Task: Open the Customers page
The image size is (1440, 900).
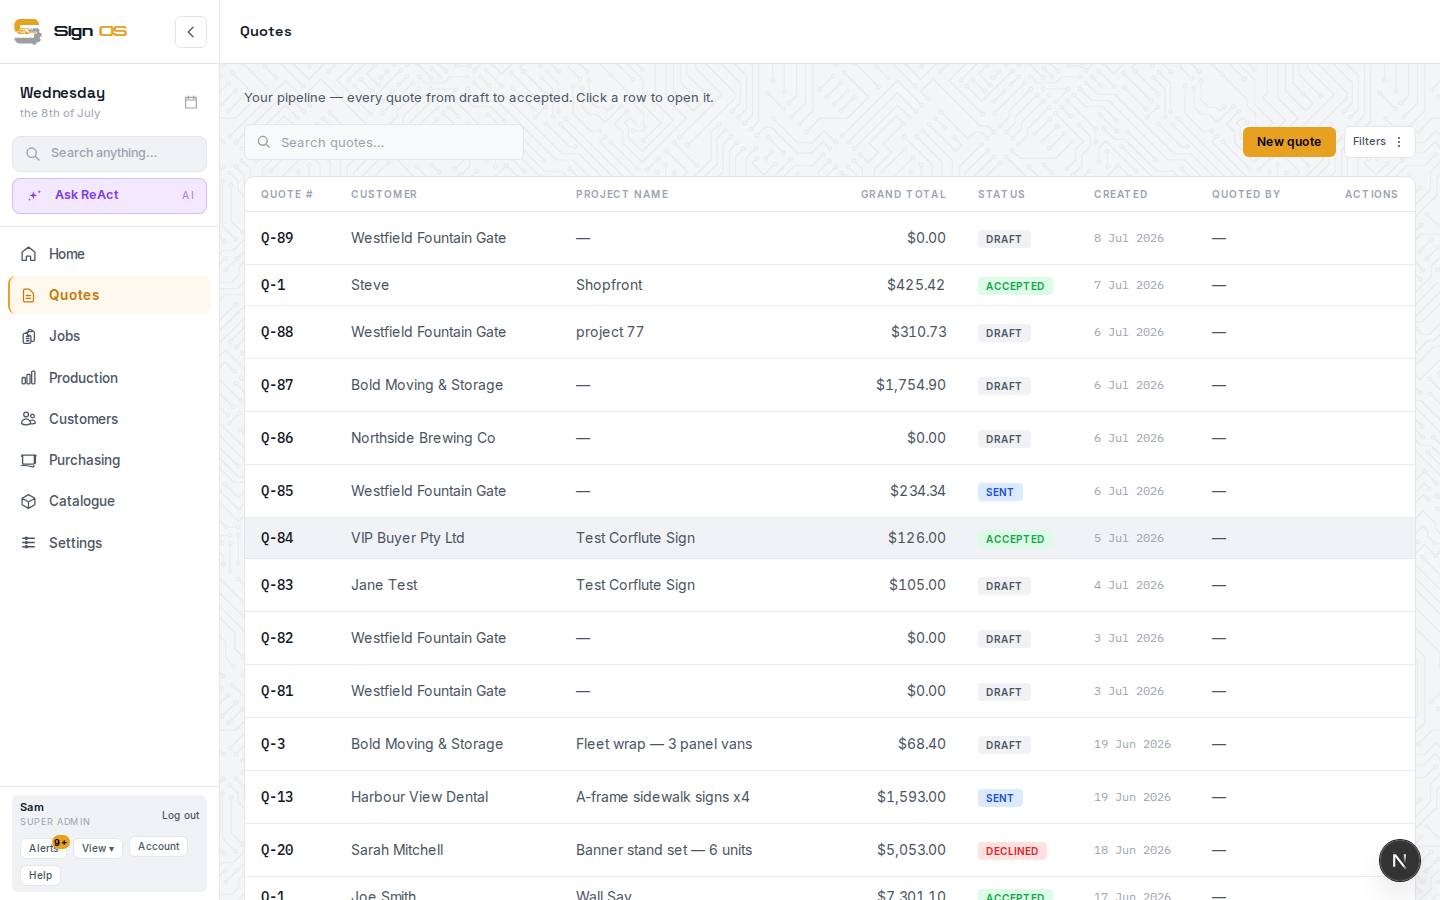Action: pyautogui.click(x=109, y=419)
